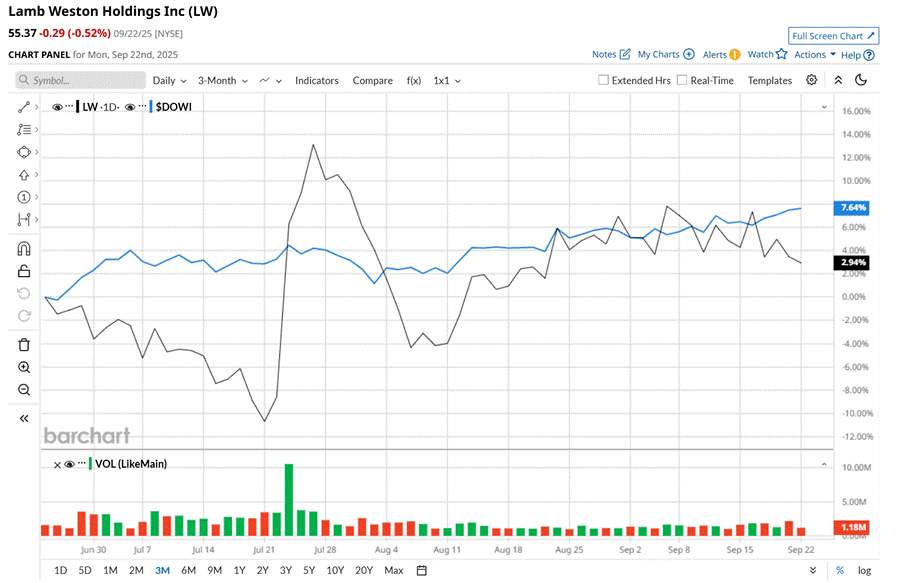Select the Max time range

pyautogui.click(x=394, y=570)
